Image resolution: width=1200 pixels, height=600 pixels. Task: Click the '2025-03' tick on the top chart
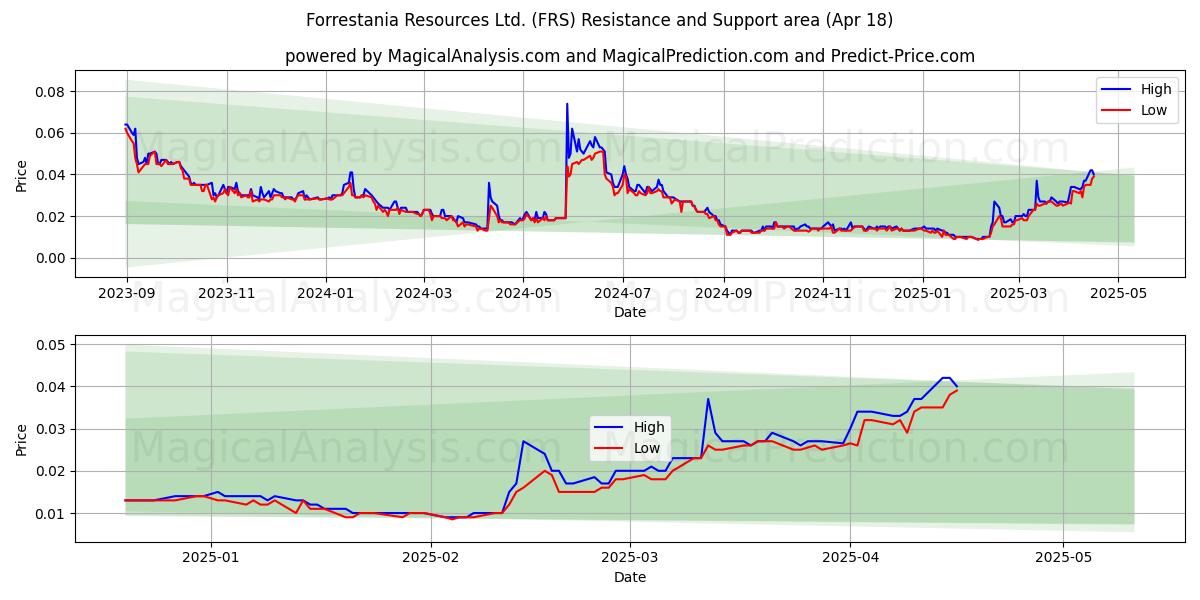tap(1019, 294)
